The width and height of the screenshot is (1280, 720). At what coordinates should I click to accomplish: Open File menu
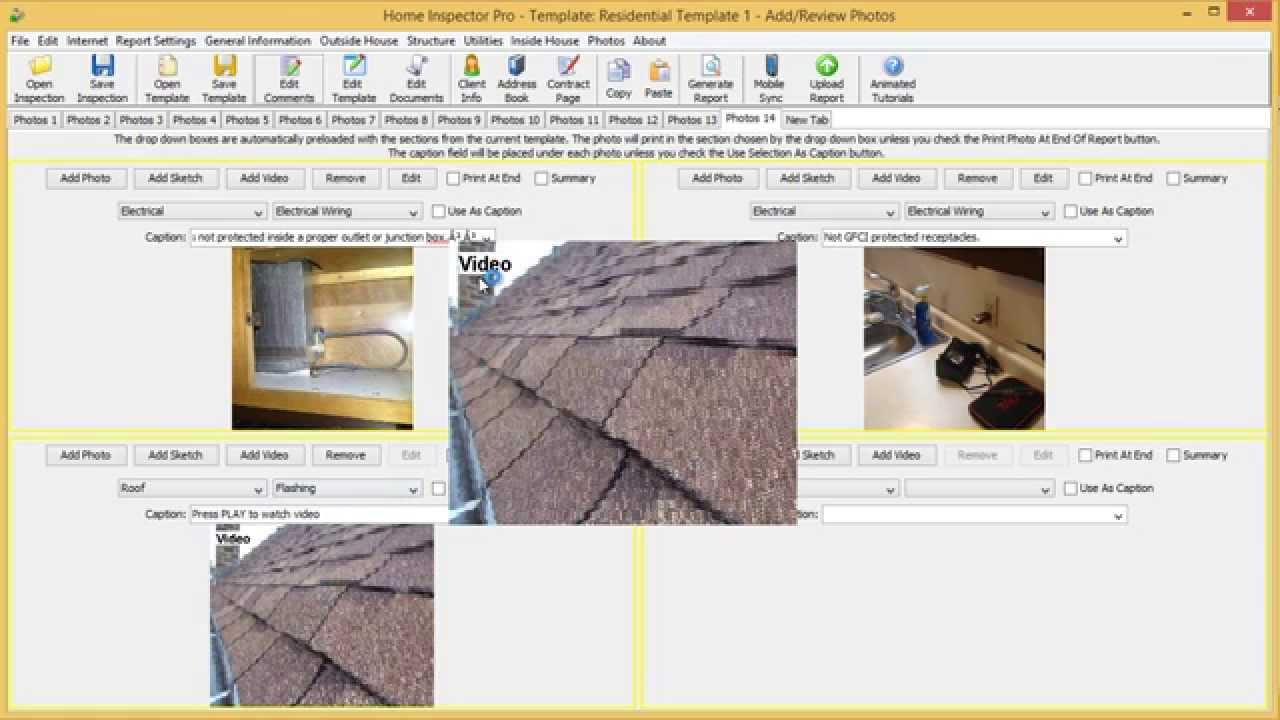[20, 41]
